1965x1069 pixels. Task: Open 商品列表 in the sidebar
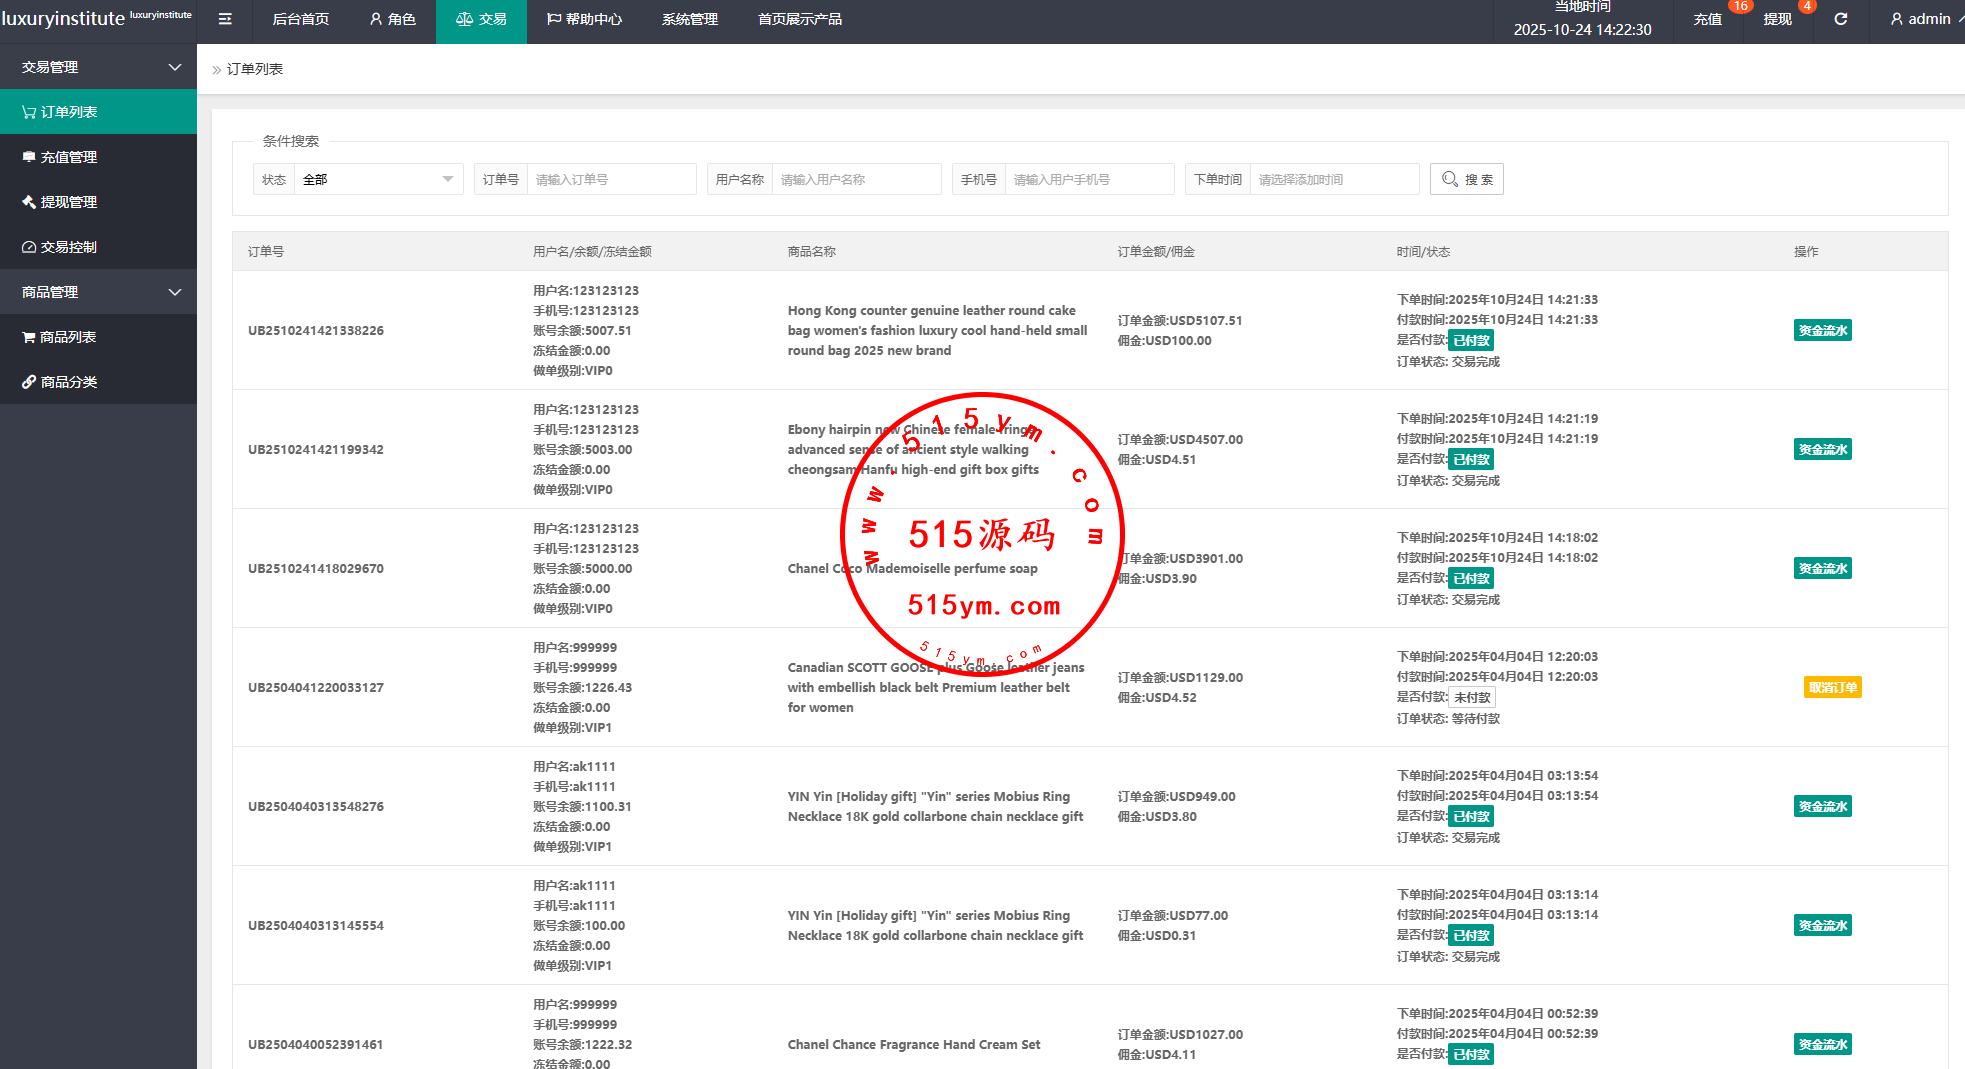pos(68,337)
